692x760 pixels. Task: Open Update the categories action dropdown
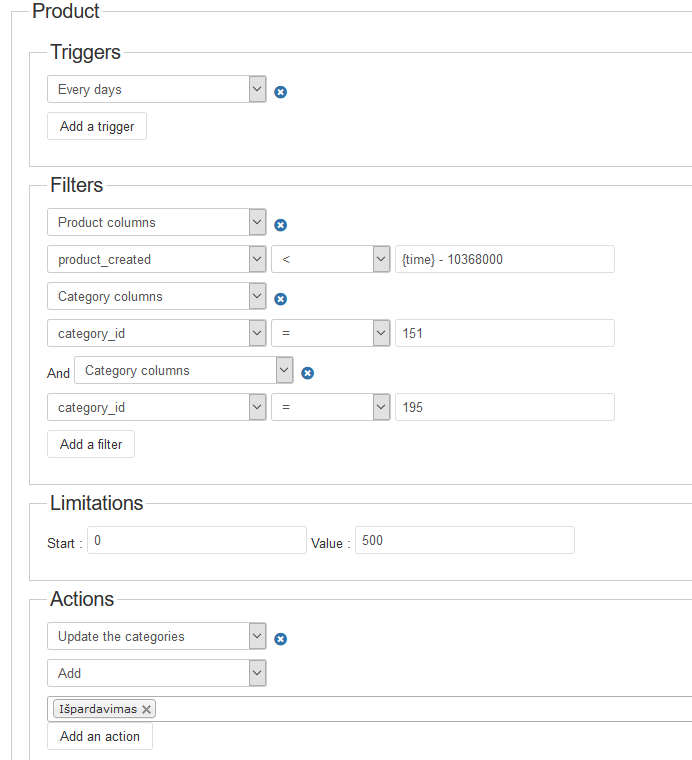[x=156, y=636]
